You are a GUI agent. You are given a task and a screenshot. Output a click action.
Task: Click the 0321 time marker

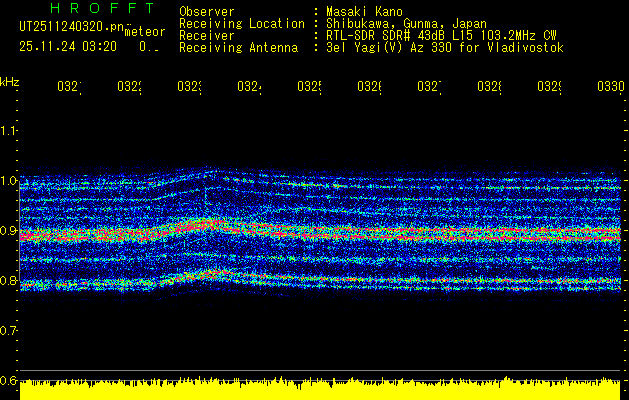pos(69,87)
